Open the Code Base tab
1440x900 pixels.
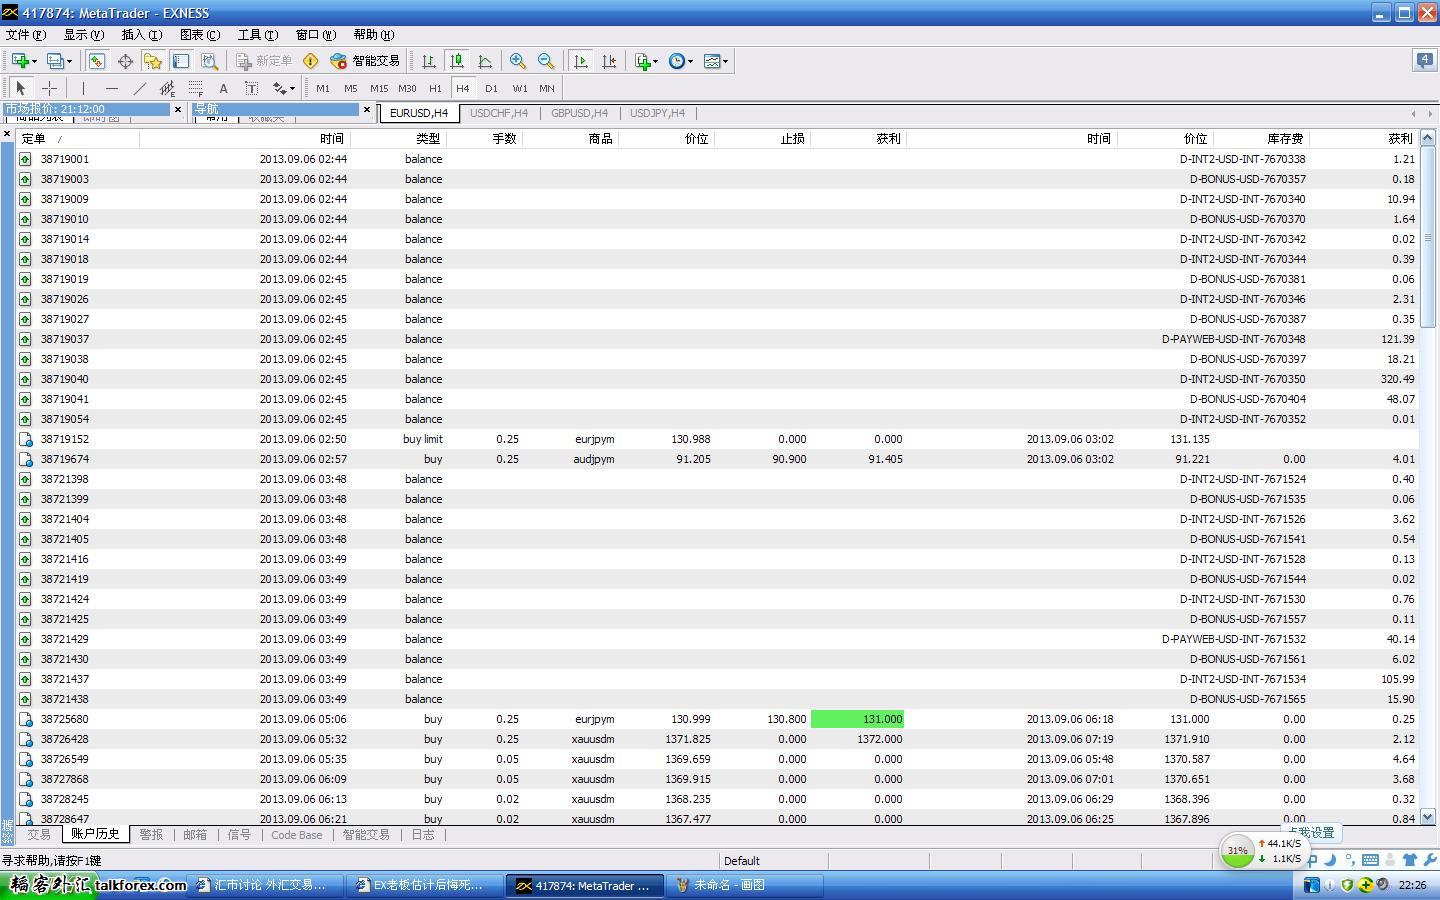[x=296, y=834]
